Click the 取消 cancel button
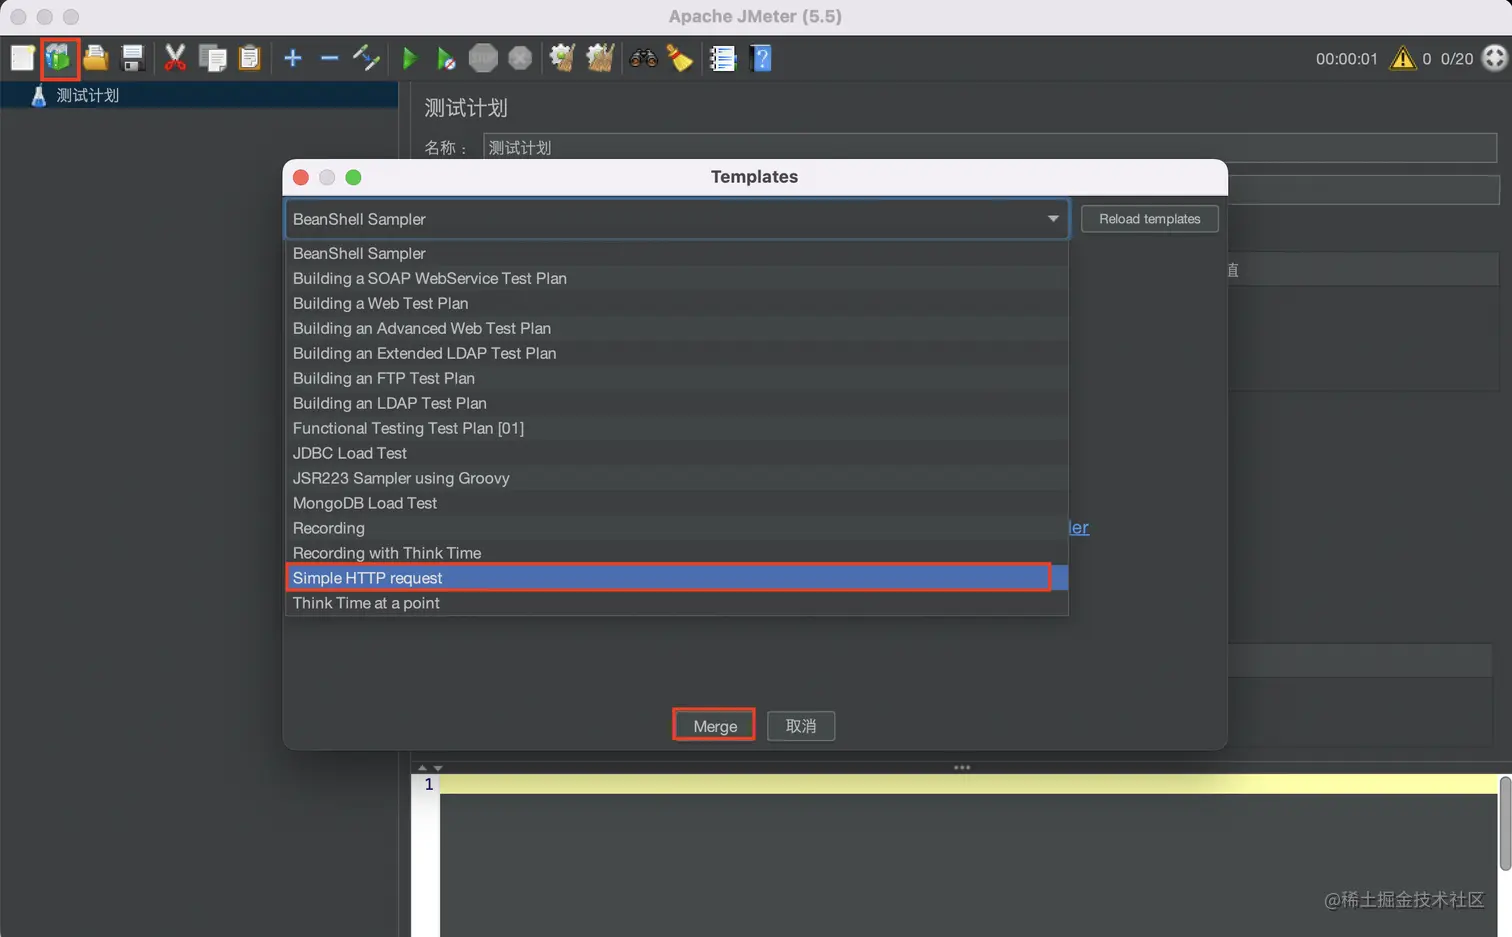1512x937 pixels. 800,726
